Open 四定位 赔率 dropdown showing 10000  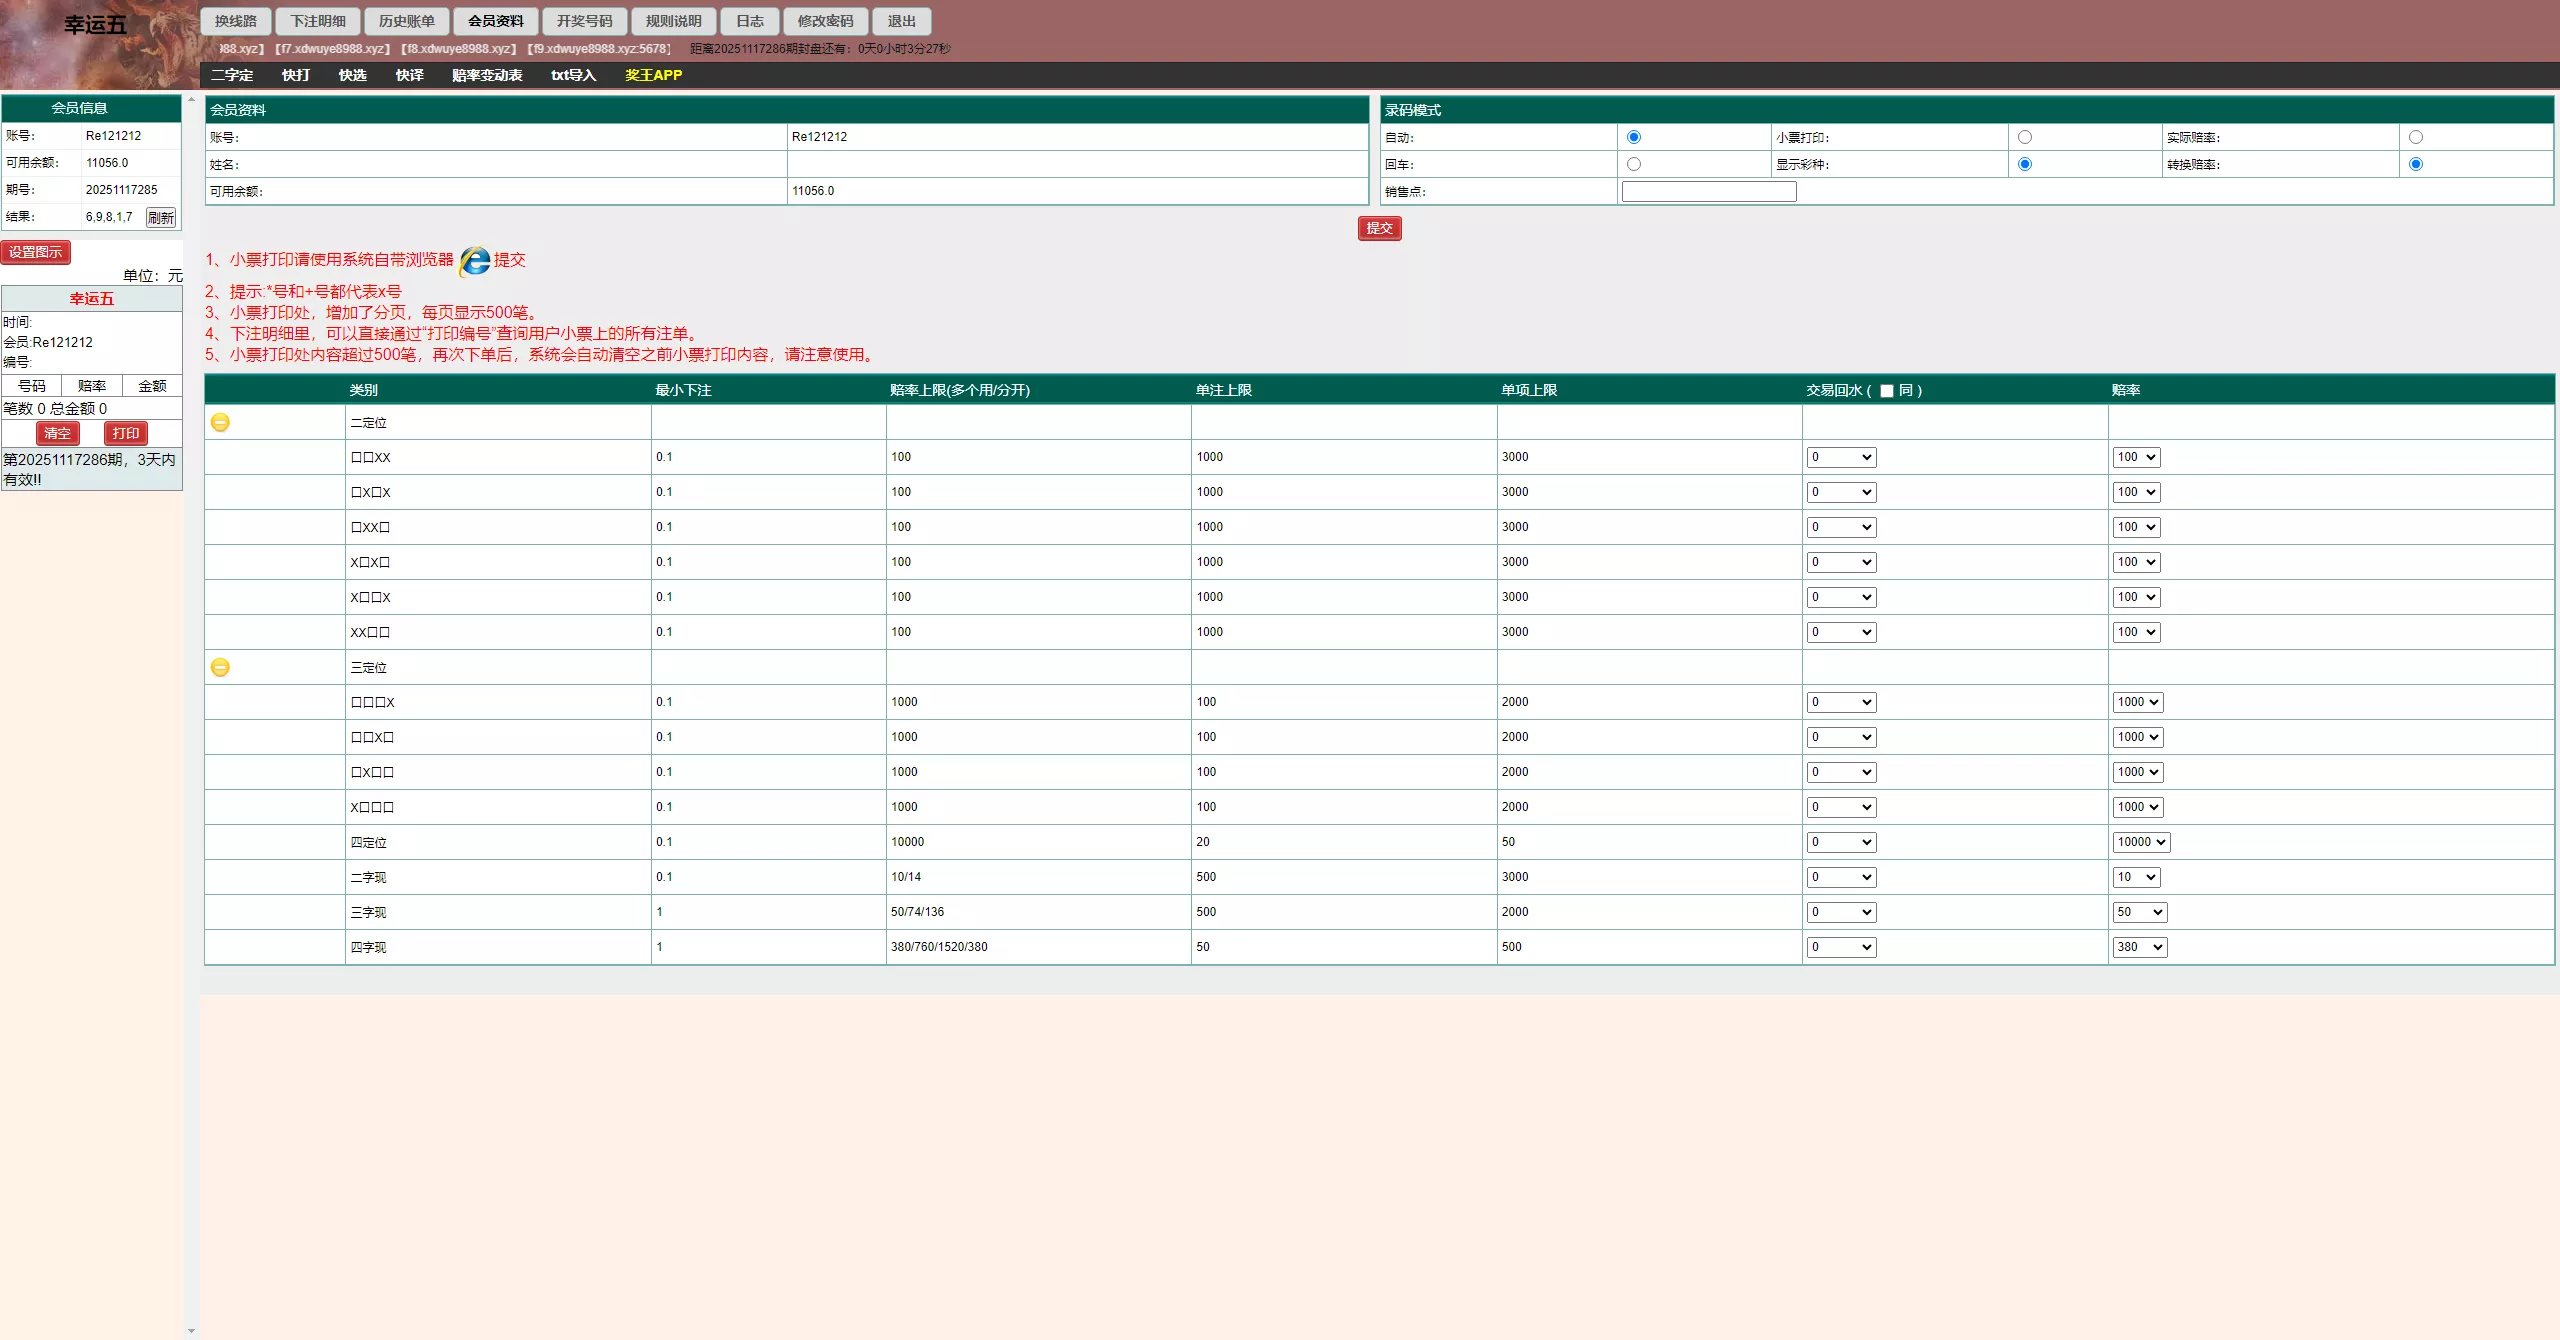[x=2140, y=842]
